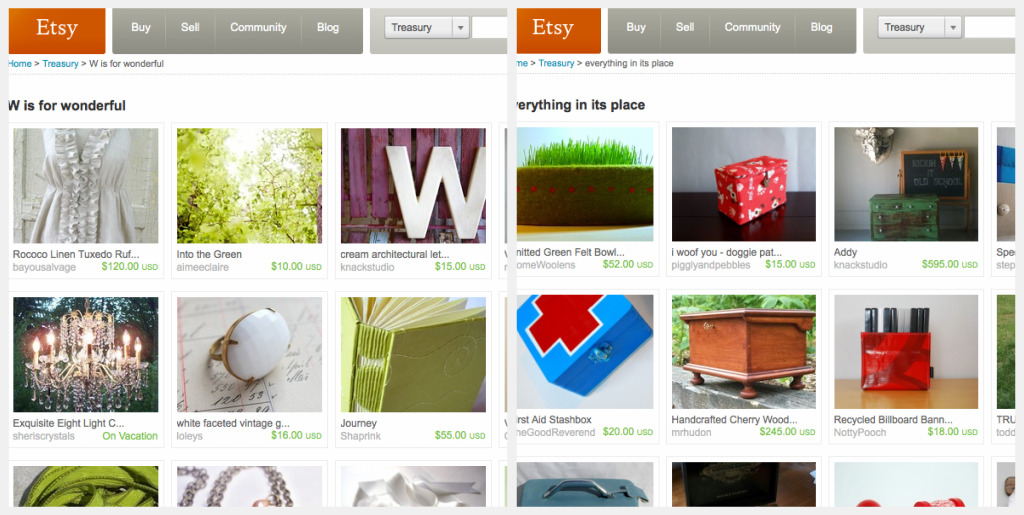Click the Treasury breadcrumb above 'W is for wonderful'

tap(60, 63)
